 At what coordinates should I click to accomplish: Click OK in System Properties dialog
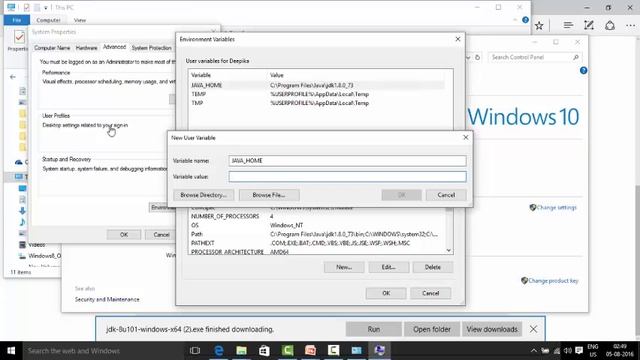click(x=124, y=235)
